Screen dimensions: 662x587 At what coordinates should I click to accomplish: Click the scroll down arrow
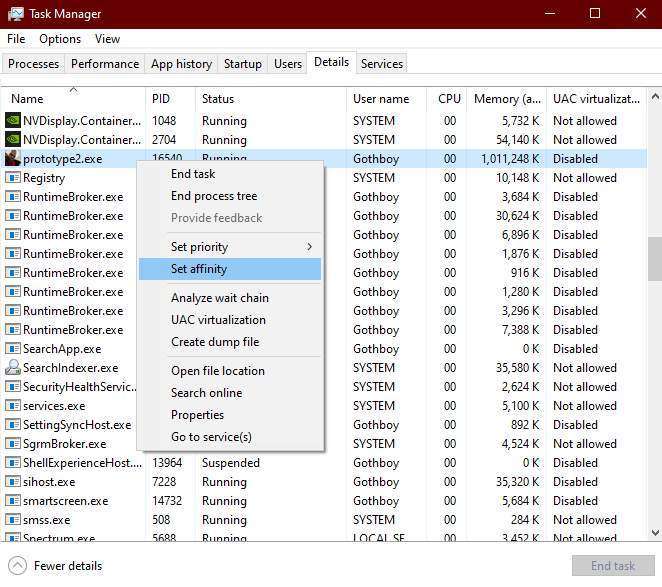tap(655, 533)
